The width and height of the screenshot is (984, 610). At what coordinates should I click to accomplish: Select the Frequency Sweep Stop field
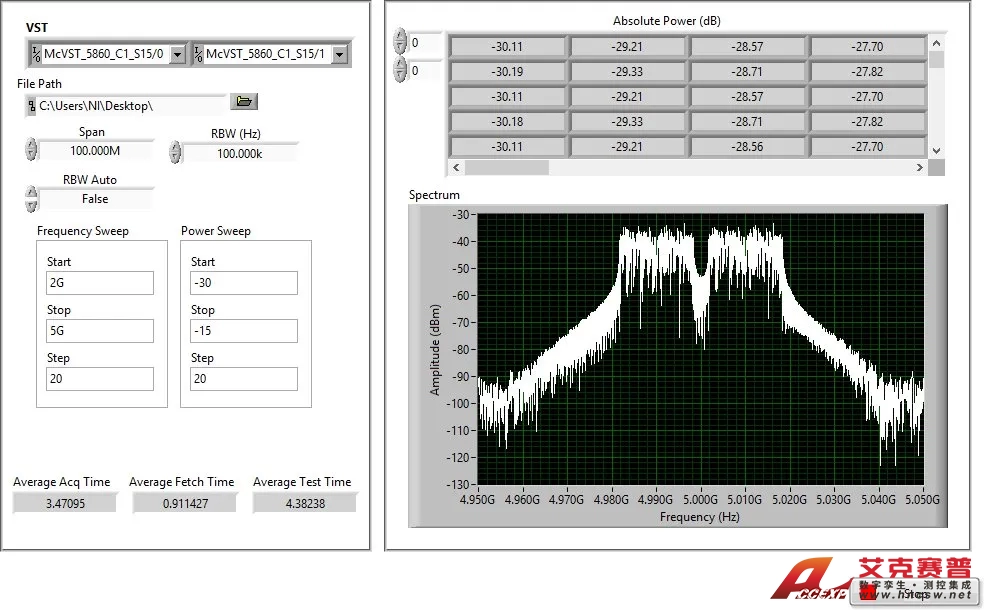(x=100, y=331)
